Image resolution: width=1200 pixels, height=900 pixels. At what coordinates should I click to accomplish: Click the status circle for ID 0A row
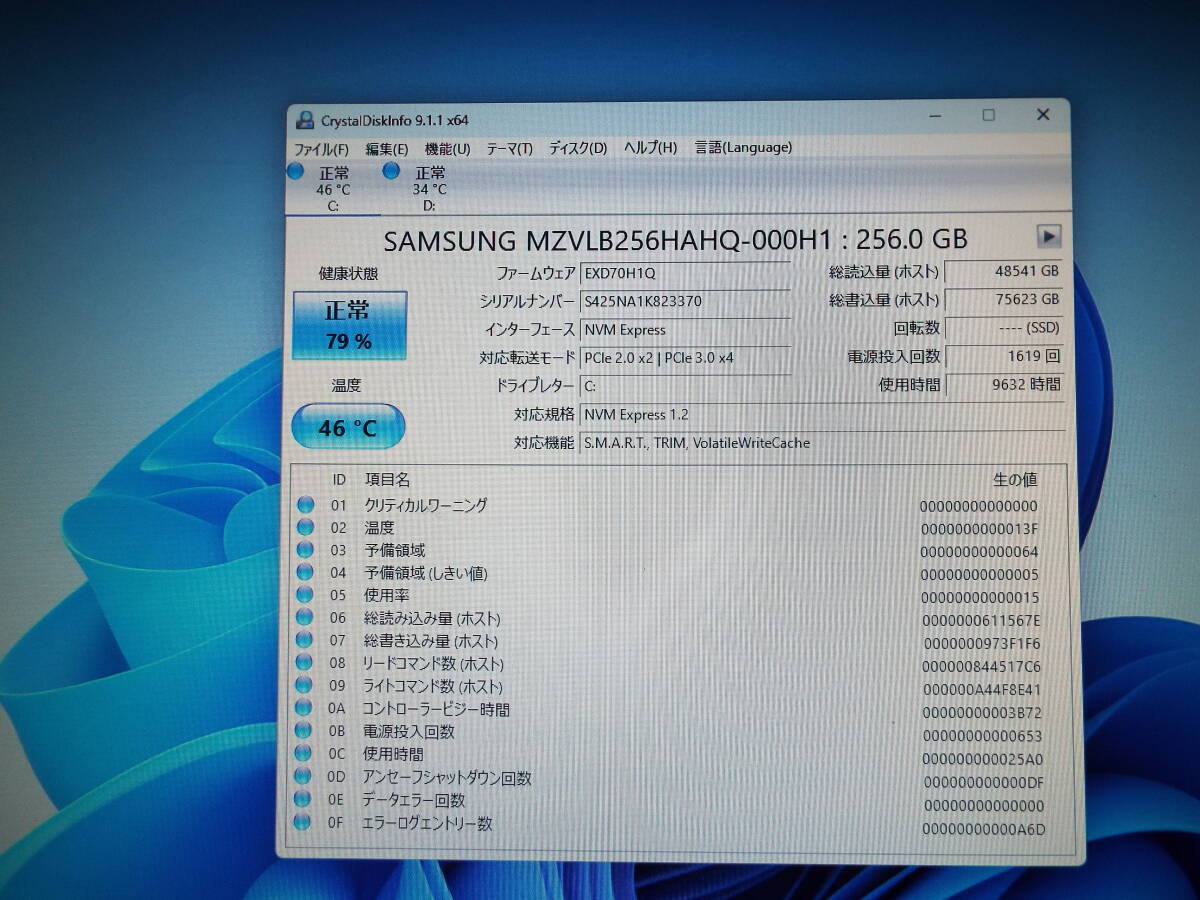pyautogui.click(x=305, y=709)
